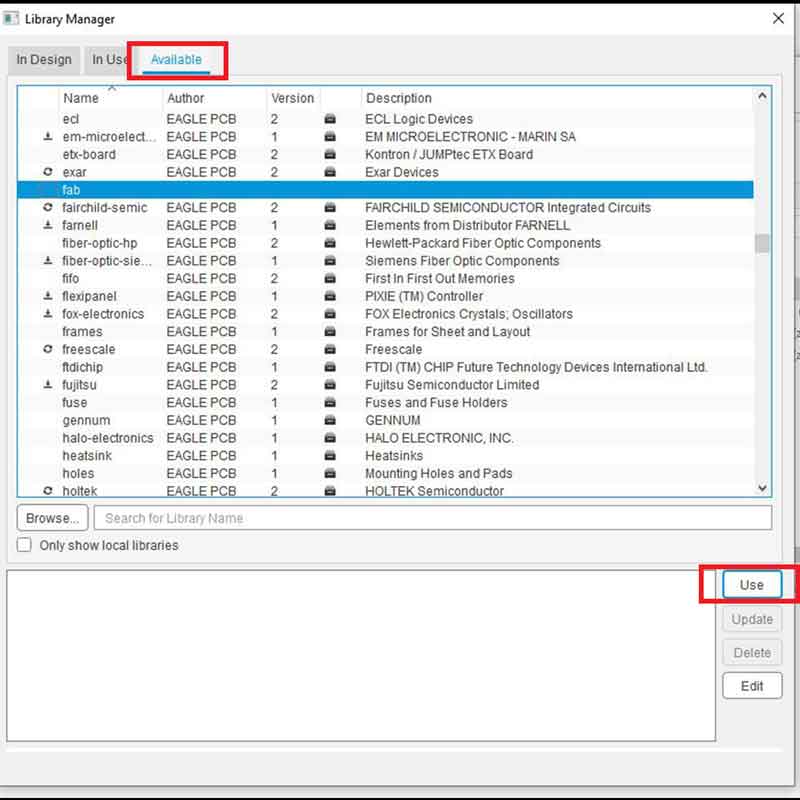Select the frames library name
Screen dimensions: 800x800
point(82,332)
